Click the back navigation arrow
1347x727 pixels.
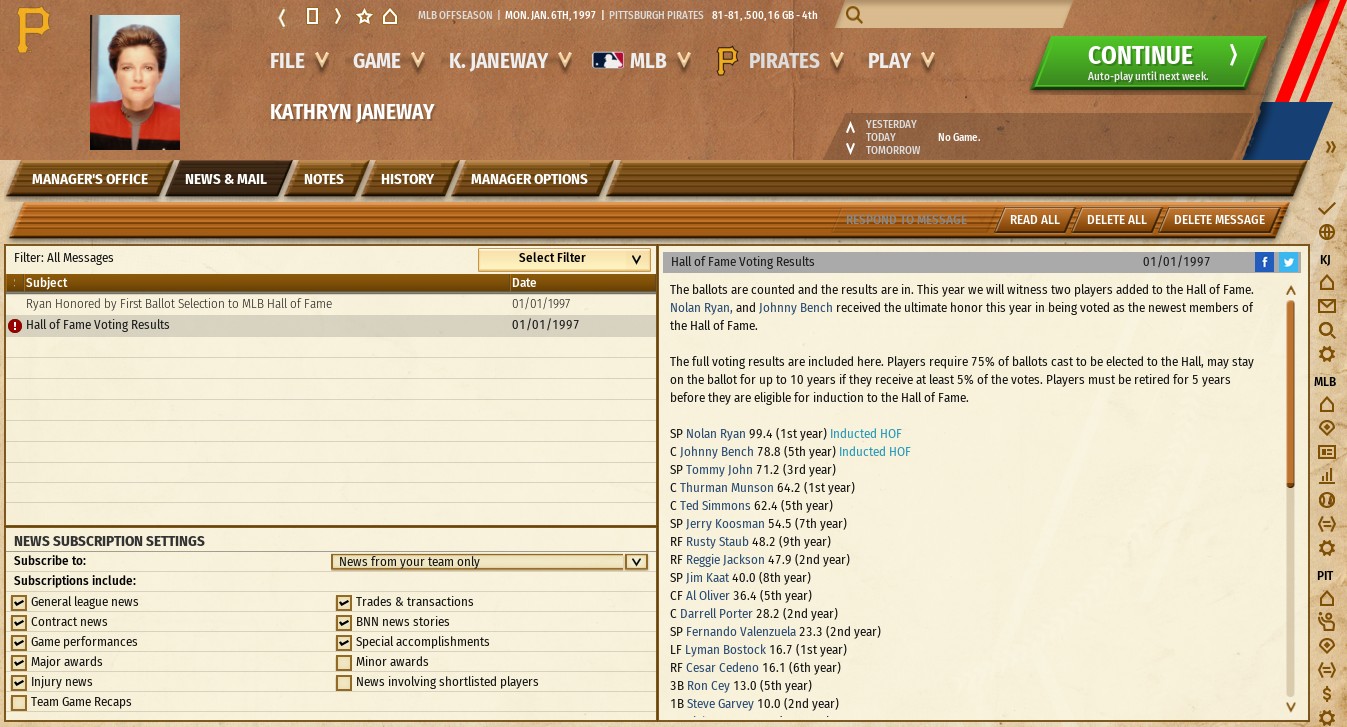point(283,16)
